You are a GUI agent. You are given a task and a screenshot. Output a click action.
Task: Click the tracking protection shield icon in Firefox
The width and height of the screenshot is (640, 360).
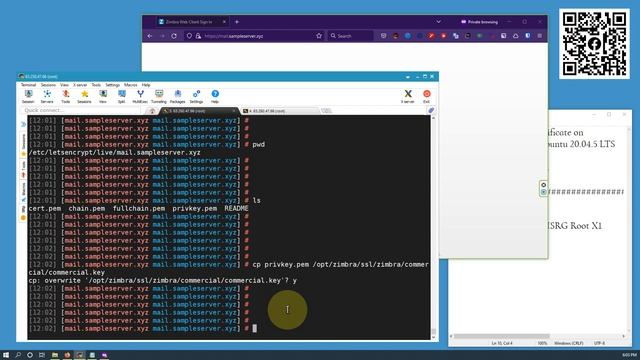pyautogui.click(x=189, y=36)
